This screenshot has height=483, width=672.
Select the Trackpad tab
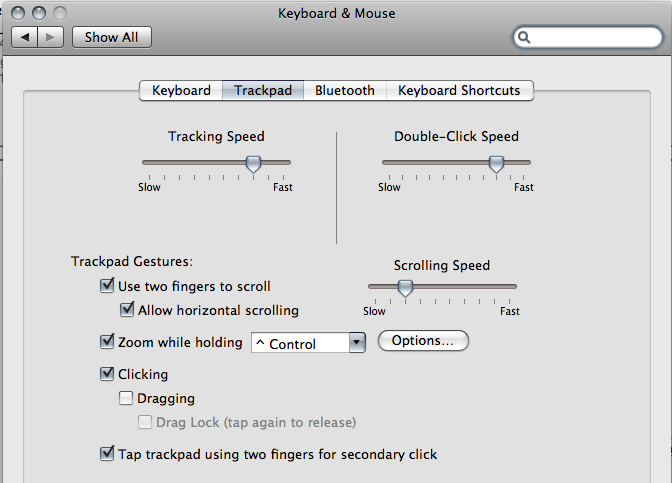coord(263,90)
